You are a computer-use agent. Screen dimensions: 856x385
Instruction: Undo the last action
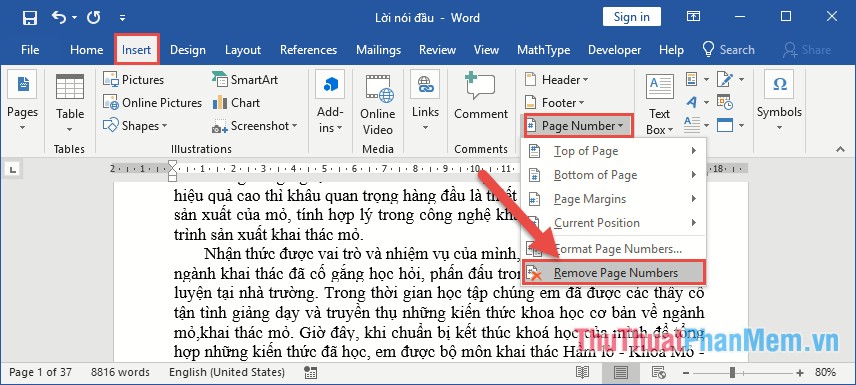[59, 17]
